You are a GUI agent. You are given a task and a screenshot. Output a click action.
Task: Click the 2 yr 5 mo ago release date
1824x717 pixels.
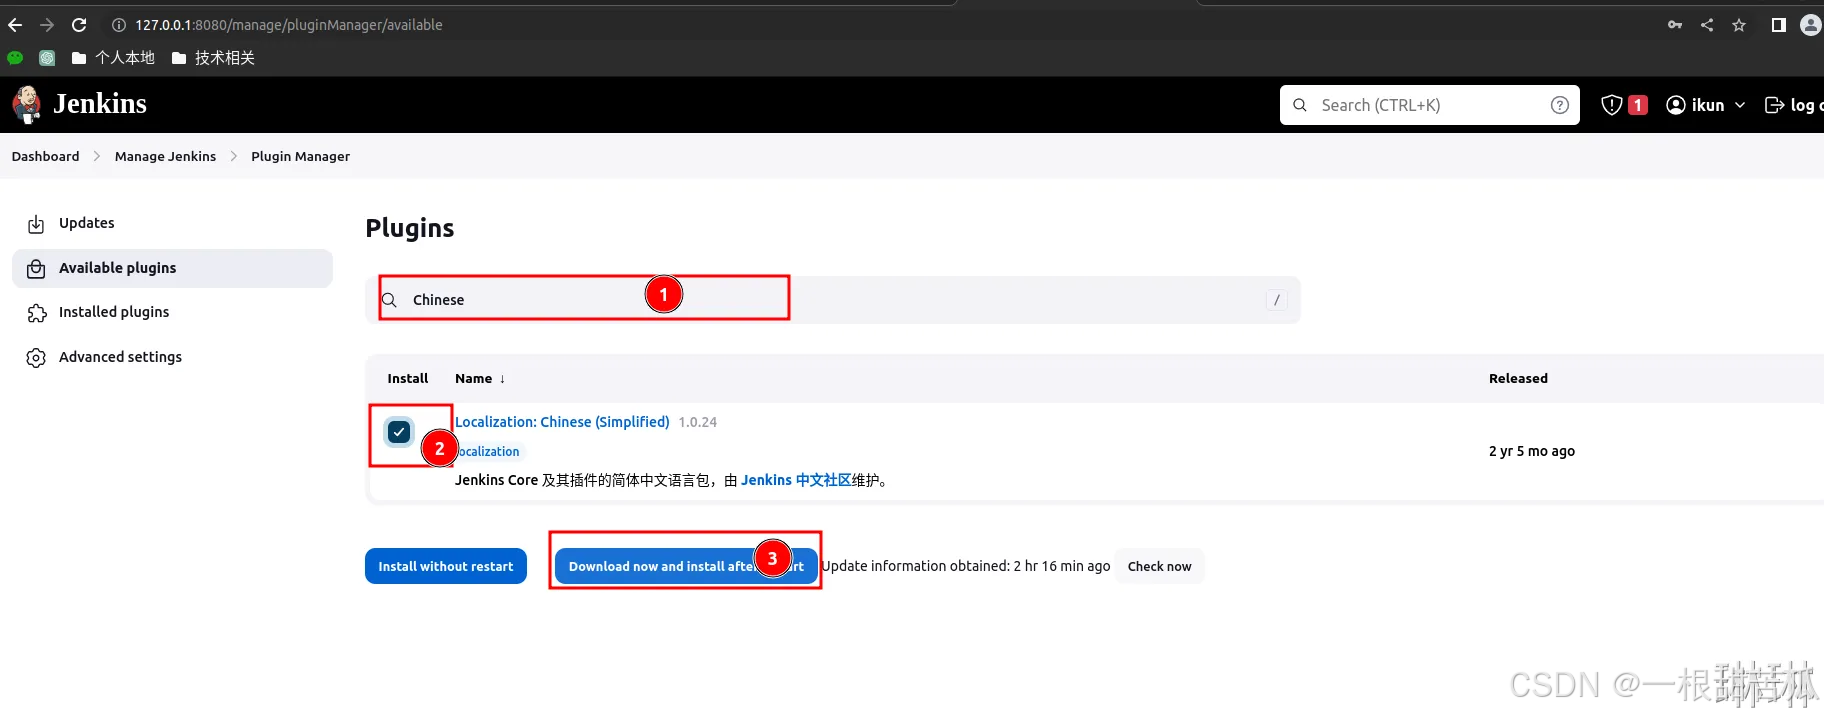[1532, 451]
